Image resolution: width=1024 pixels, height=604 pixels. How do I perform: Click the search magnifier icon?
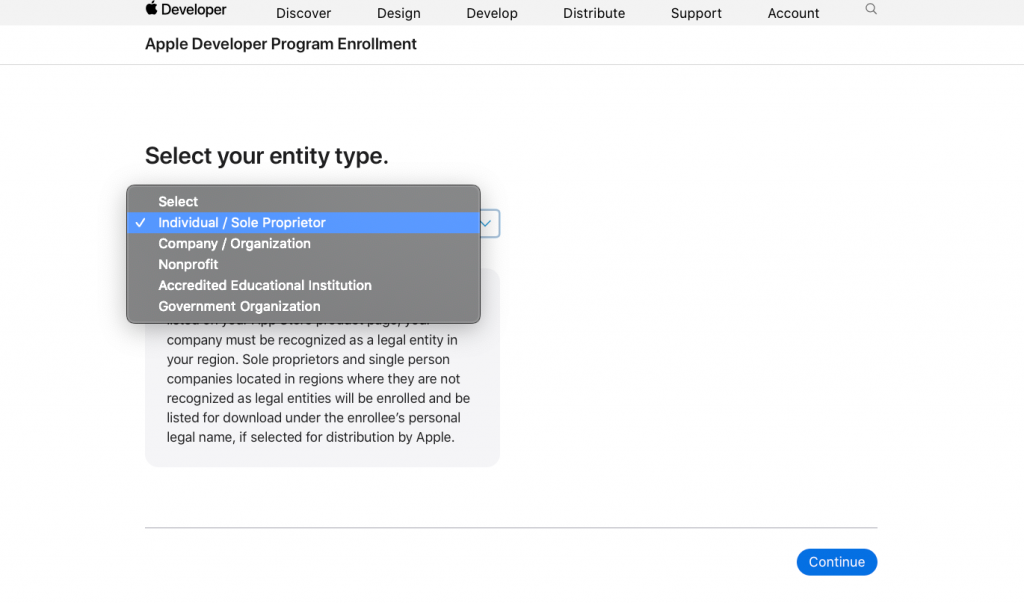pos(871,9)
